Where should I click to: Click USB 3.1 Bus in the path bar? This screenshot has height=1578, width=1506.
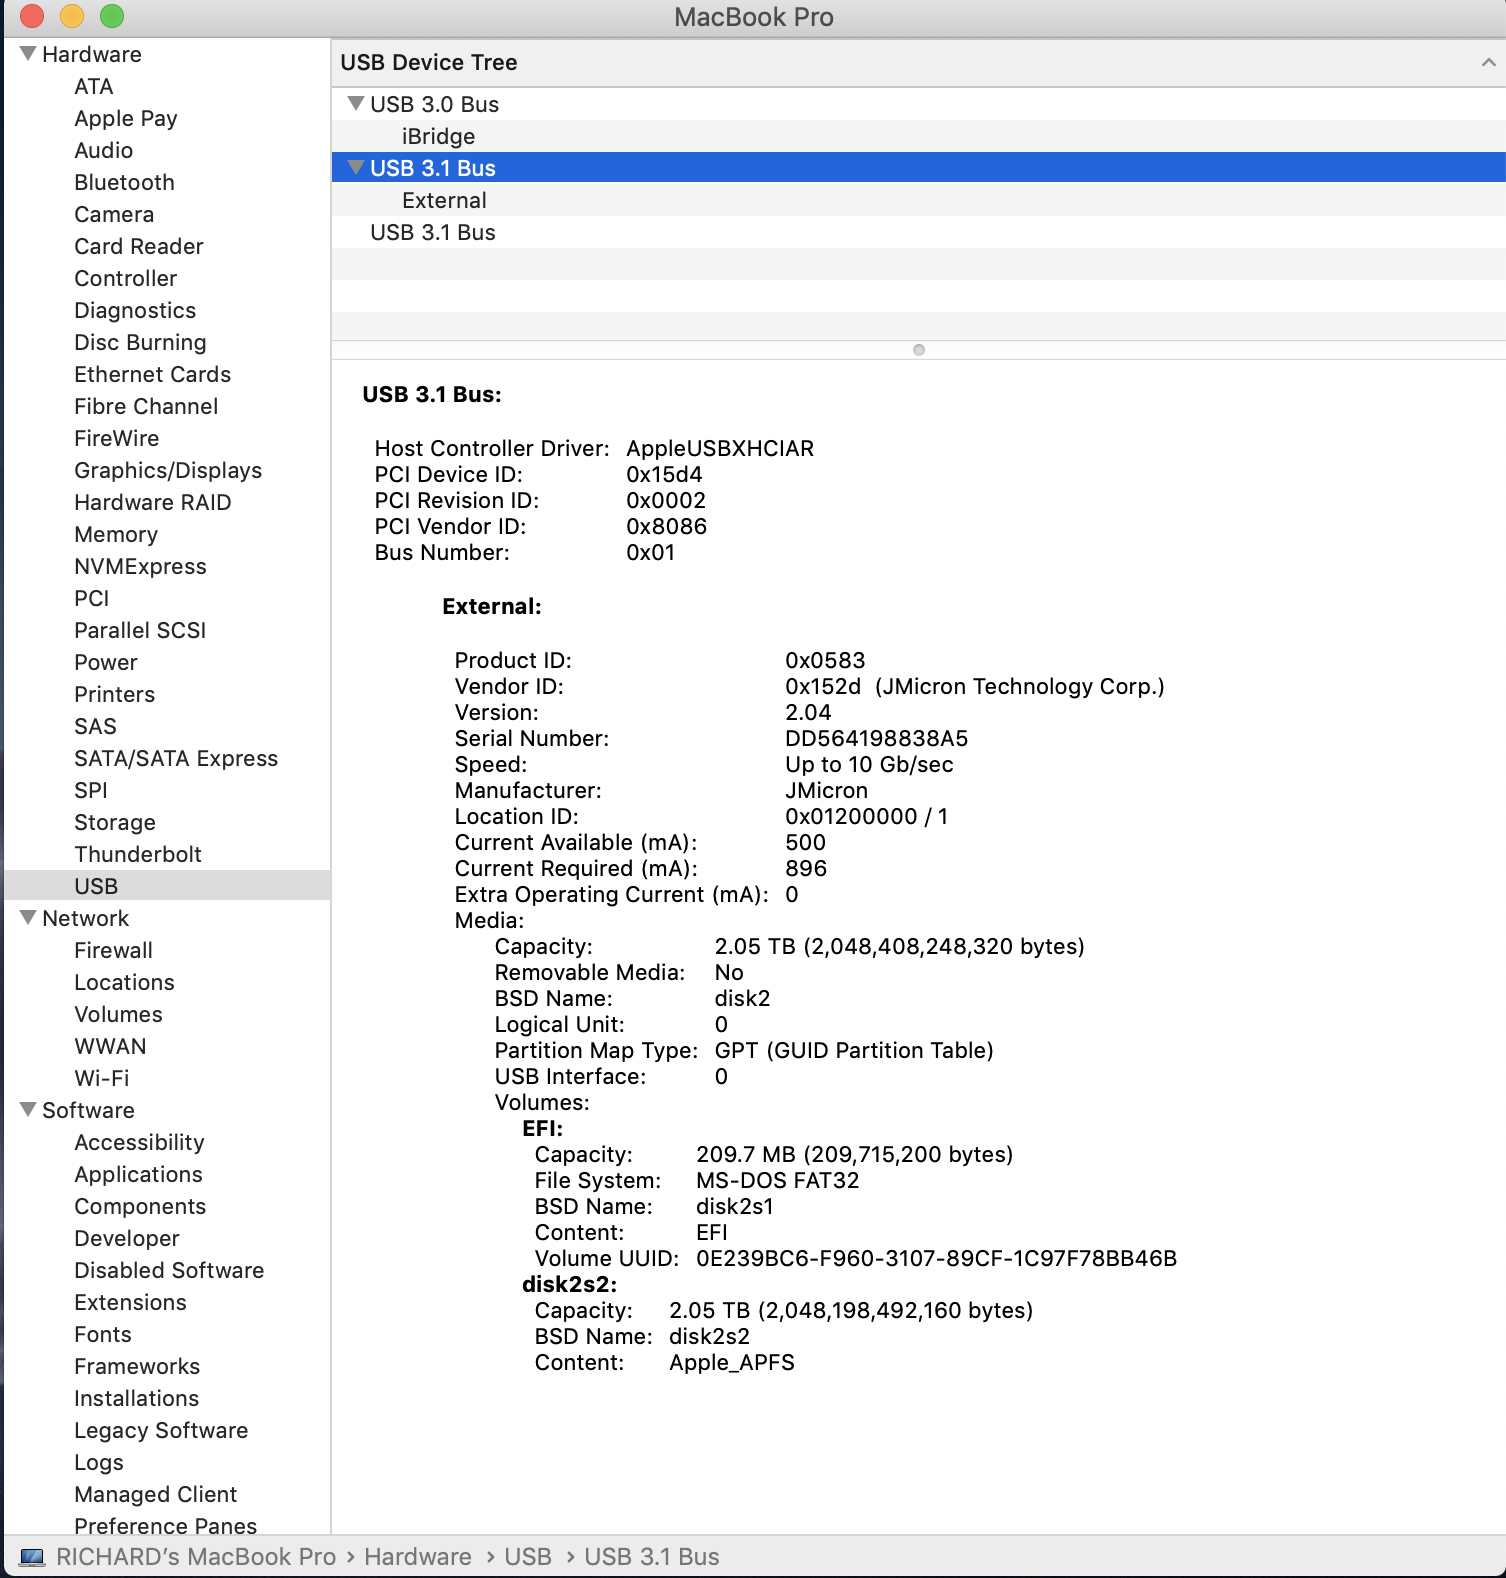652,1557
